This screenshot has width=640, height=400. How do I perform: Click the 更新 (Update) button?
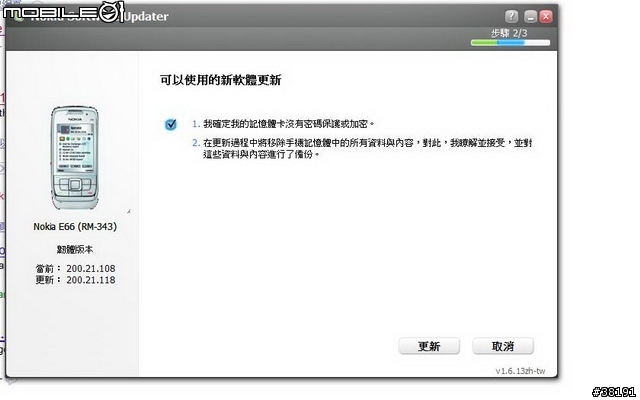(429, 346)
